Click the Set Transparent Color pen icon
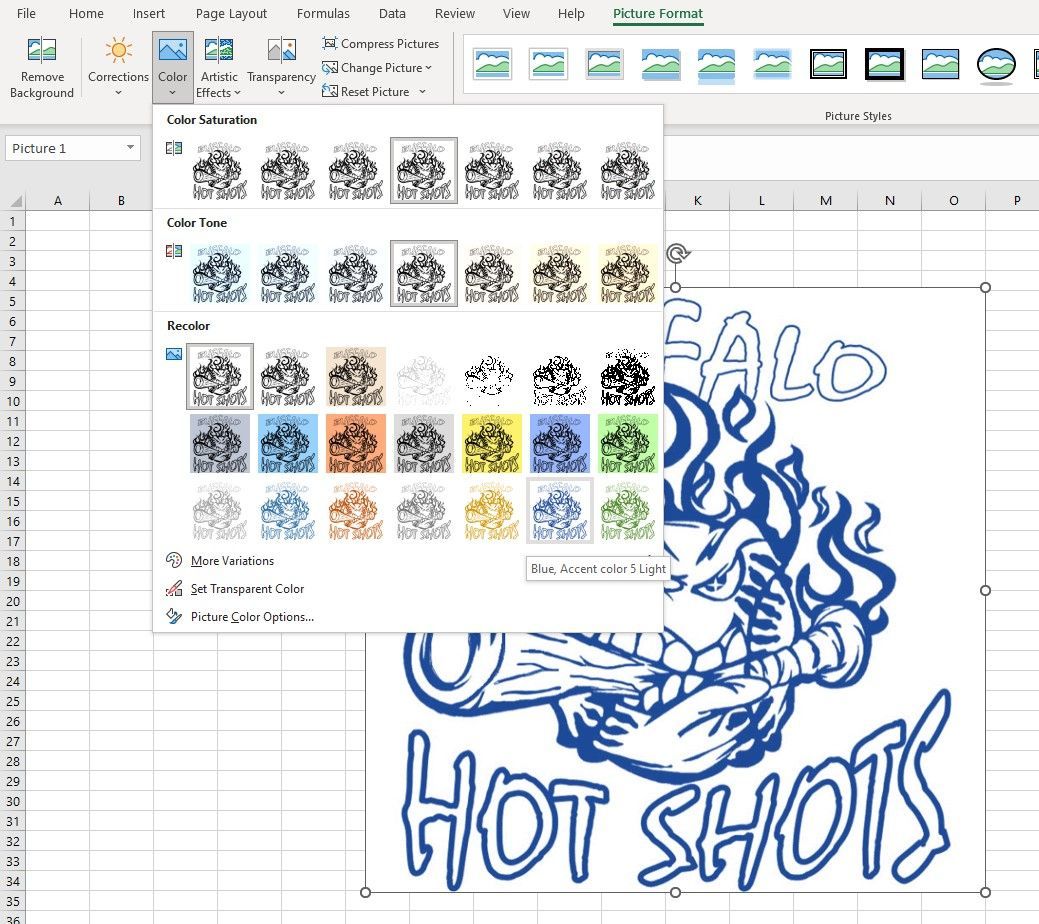This screenshot has height=924, width=1039. coord(174,588)
